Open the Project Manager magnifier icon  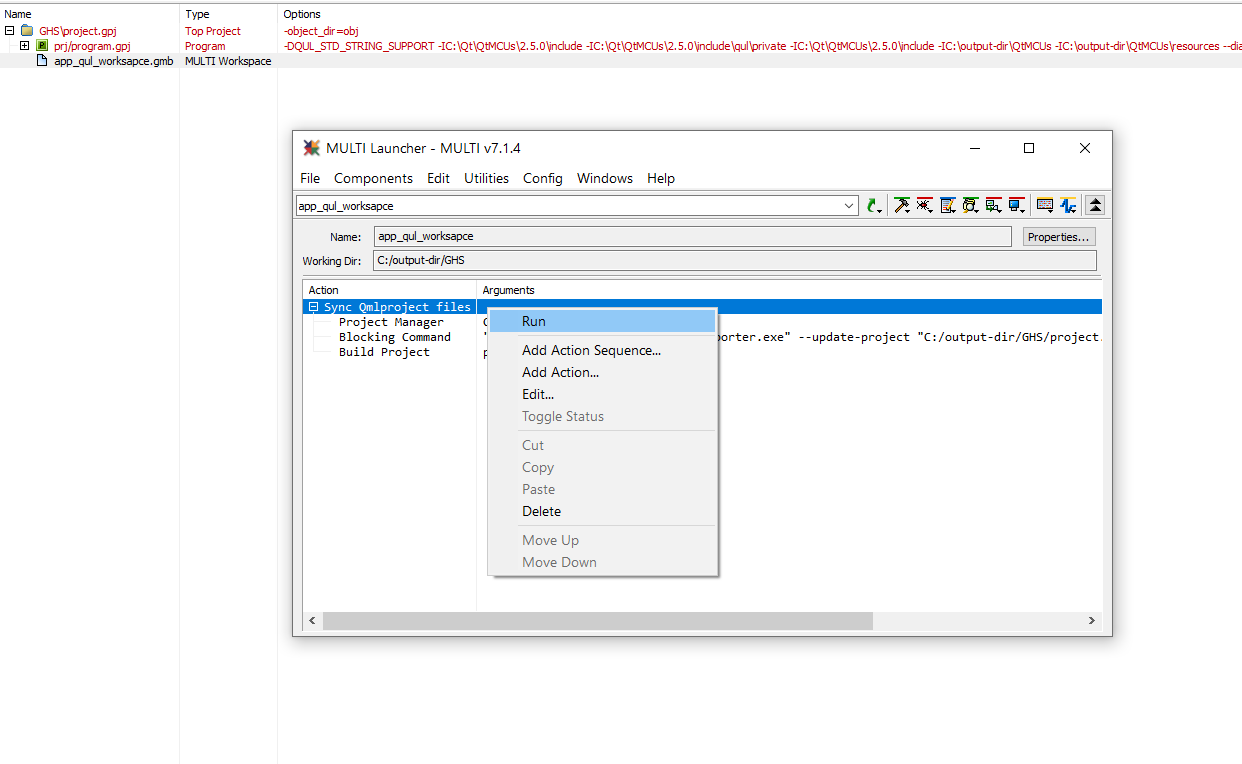tap(970, 204)
